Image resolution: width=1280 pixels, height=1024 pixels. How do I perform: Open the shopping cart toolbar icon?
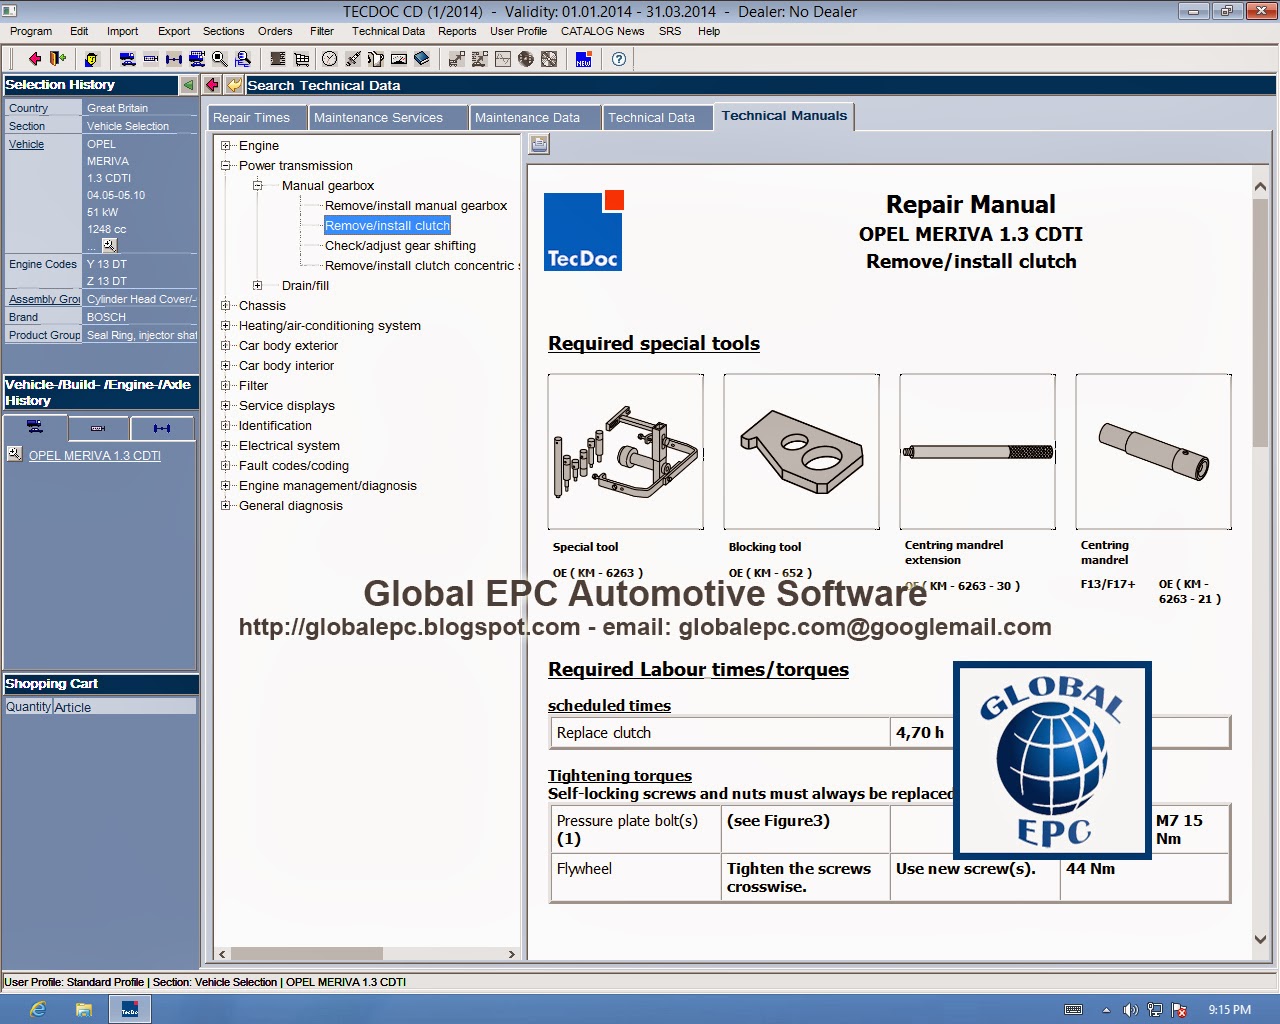pyautogui.click(x=301, y=59)
